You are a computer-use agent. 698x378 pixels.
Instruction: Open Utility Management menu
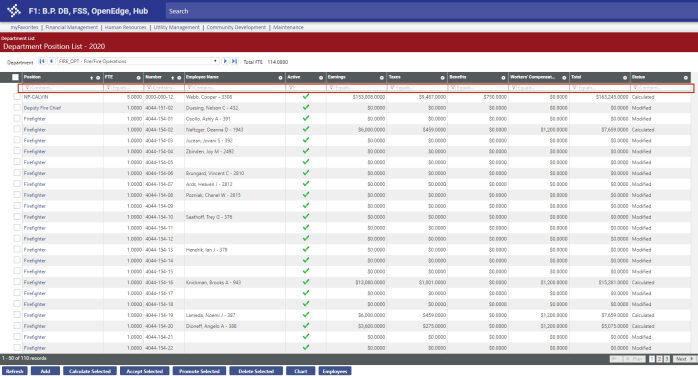177,28
